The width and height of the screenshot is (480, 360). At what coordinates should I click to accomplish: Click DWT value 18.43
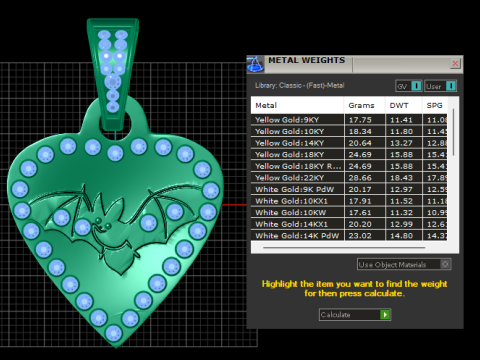401,178
